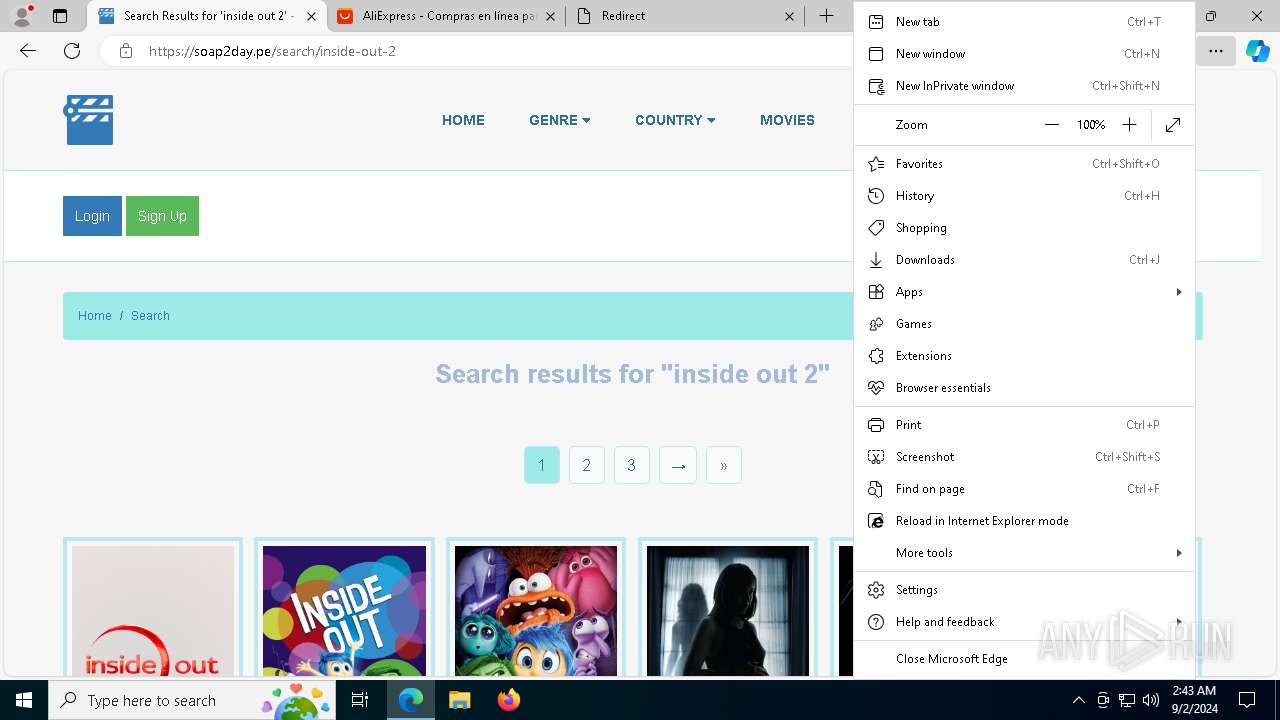
Task: Open File Explorer from taskbar
Action: pyautogui.click(x=459, y=700)
